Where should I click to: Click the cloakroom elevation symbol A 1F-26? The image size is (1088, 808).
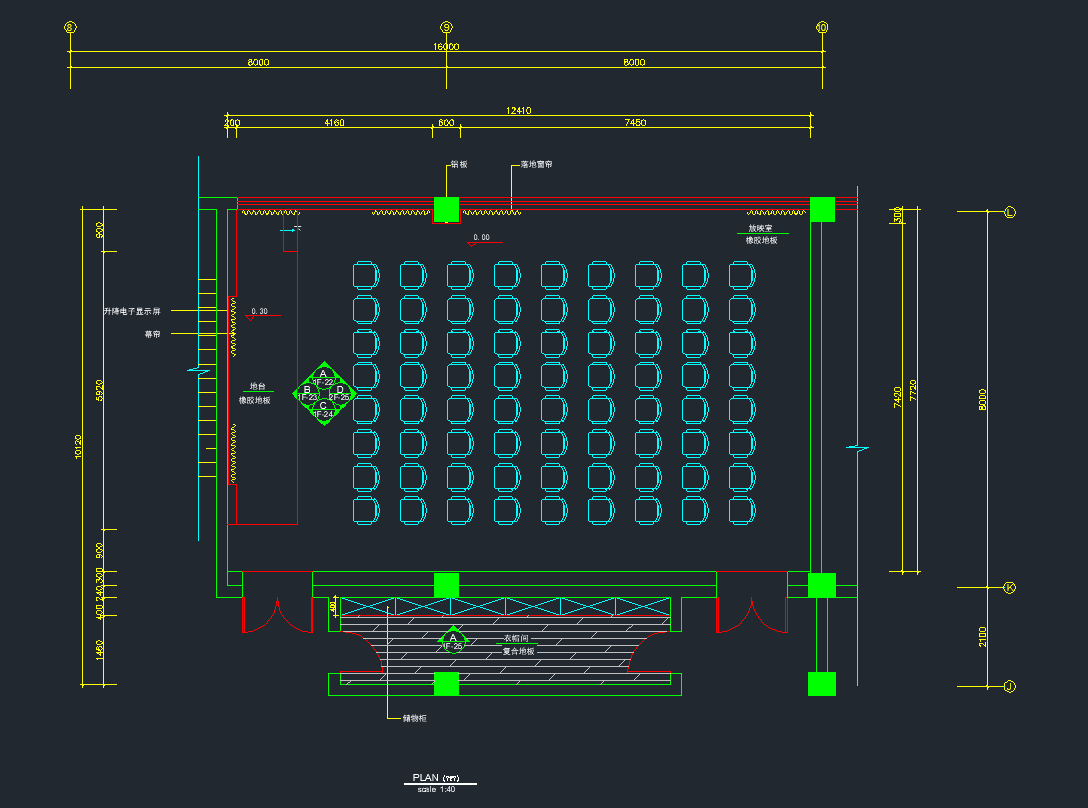pyautogui.click(x=453, y=641)
